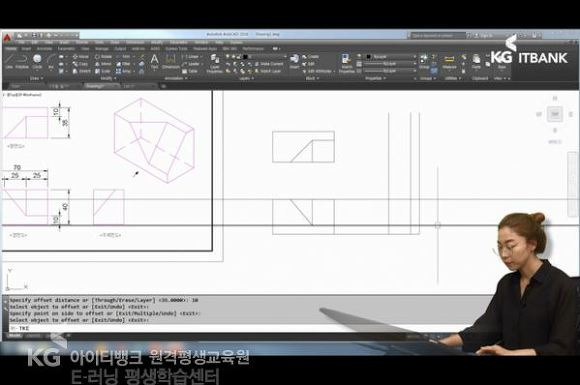Image resolution: width=580 pixels, height=385 pixels.
Task: Open the Insert block tool
Action: (294, 61)
